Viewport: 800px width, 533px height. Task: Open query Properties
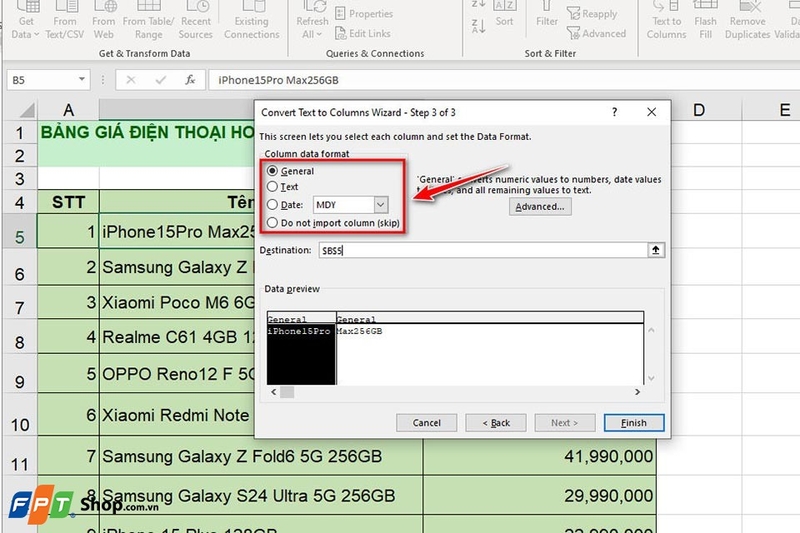364,14
